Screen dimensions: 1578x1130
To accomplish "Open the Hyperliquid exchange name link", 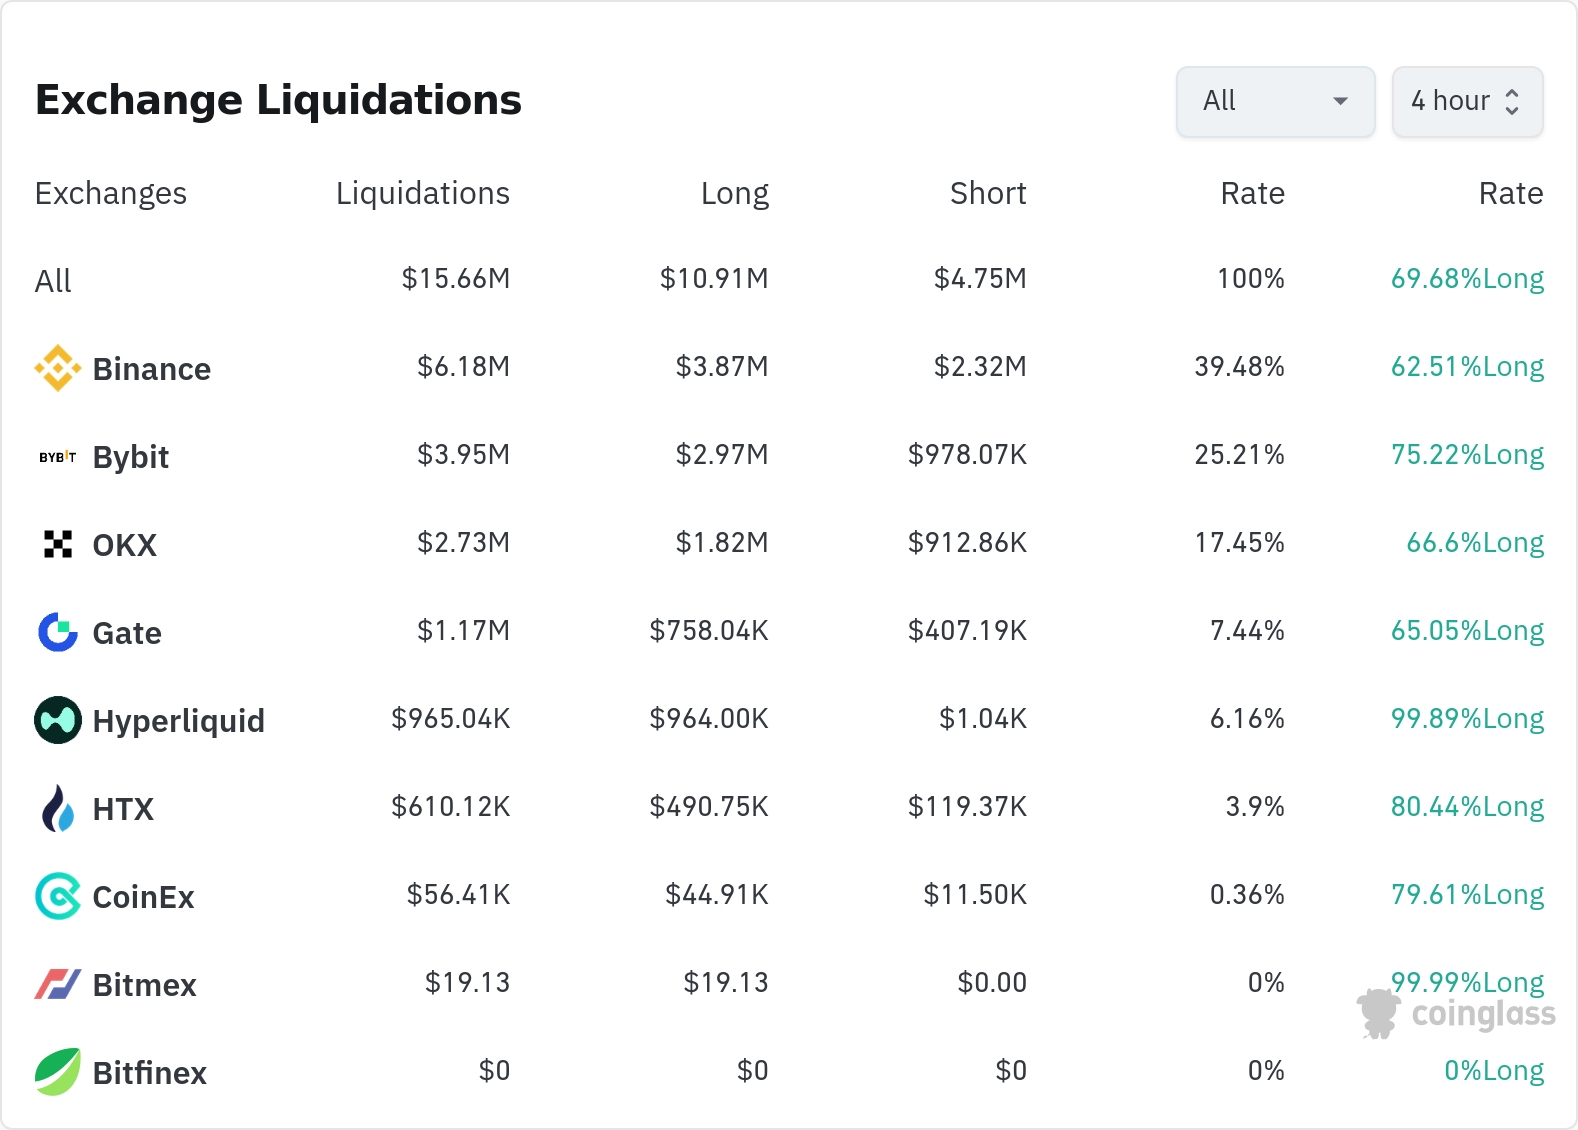I will [178, 721].
